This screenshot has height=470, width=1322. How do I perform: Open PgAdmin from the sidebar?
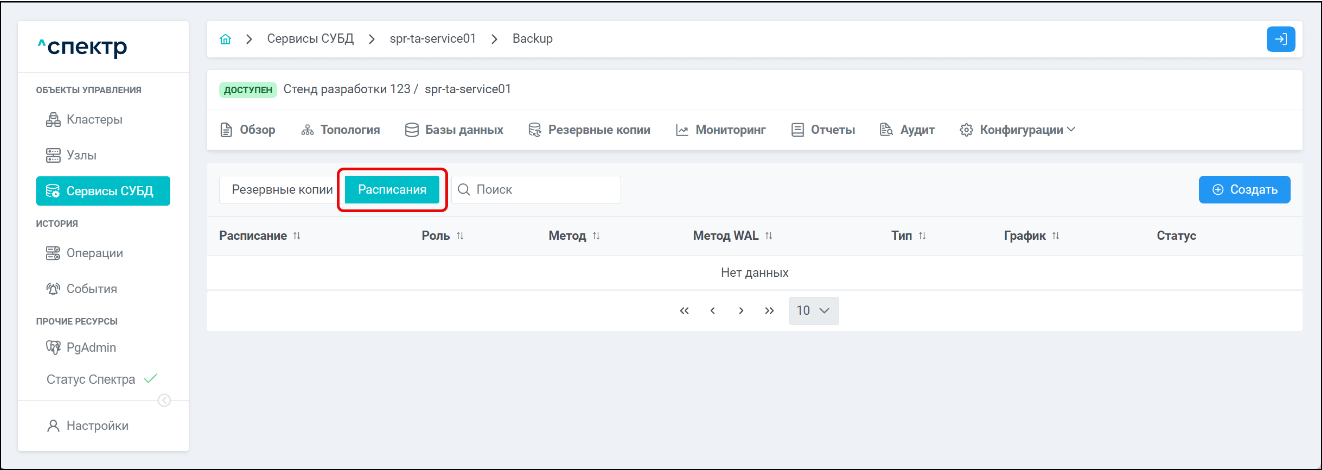[91, 348]
